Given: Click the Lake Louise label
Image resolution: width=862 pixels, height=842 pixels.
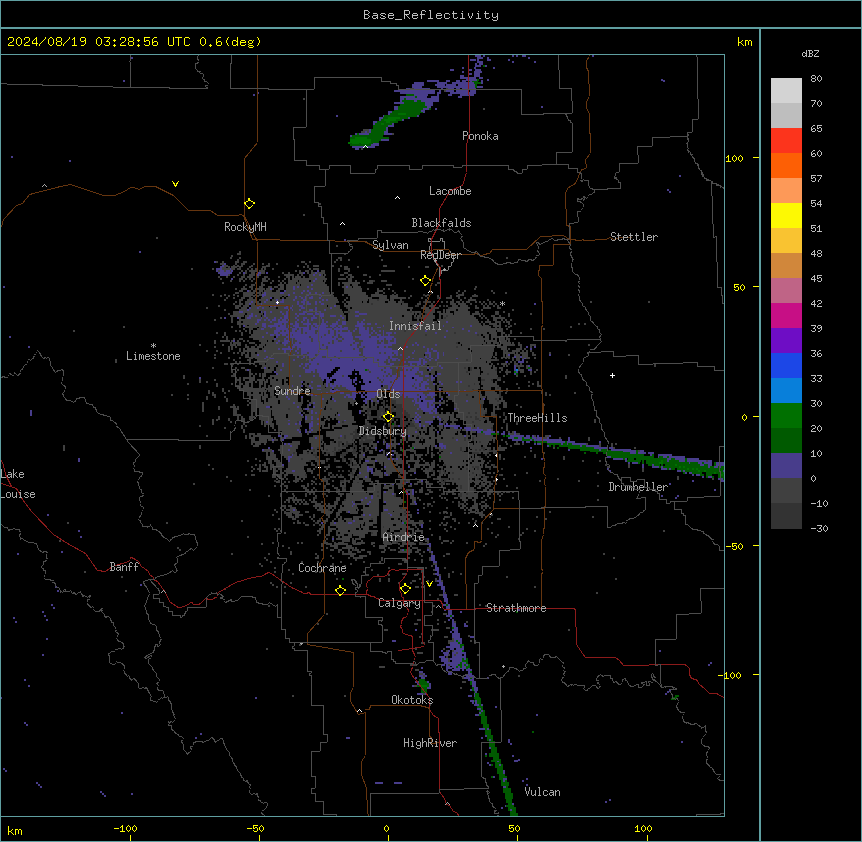Looking at the screenshot, I should [18, 484].
